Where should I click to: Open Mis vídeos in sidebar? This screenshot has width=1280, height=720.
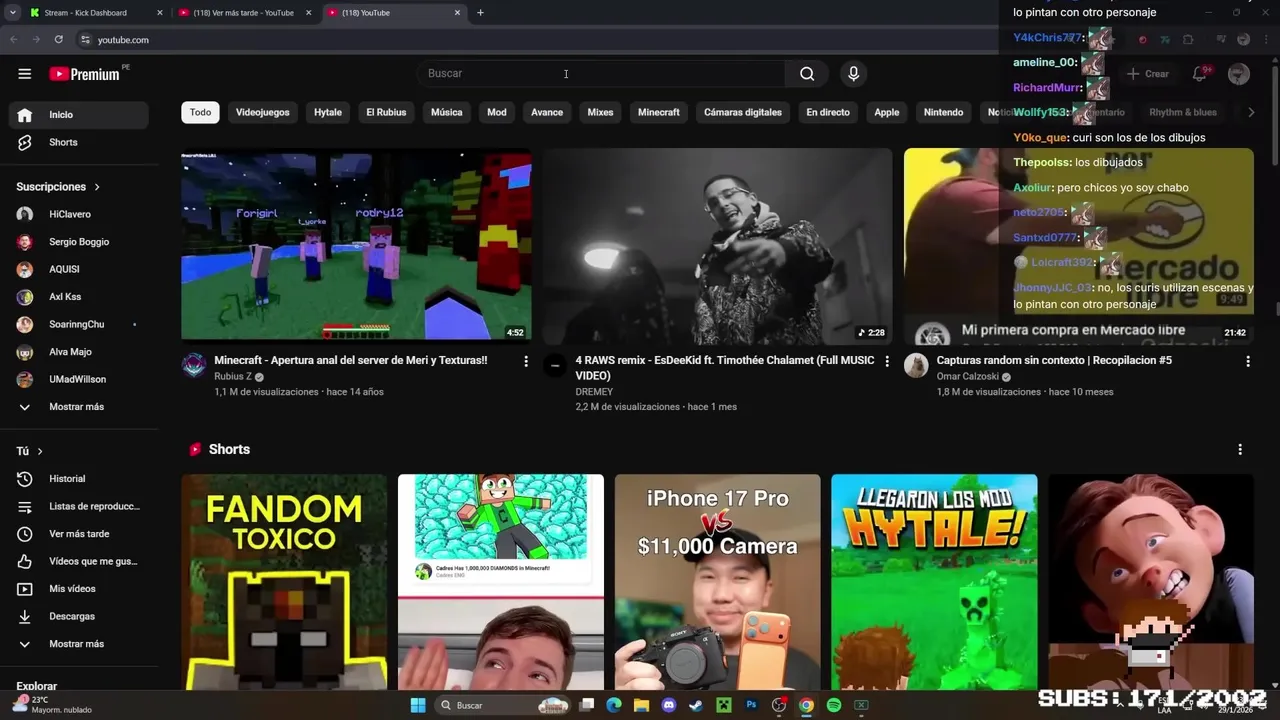(79, 589)
